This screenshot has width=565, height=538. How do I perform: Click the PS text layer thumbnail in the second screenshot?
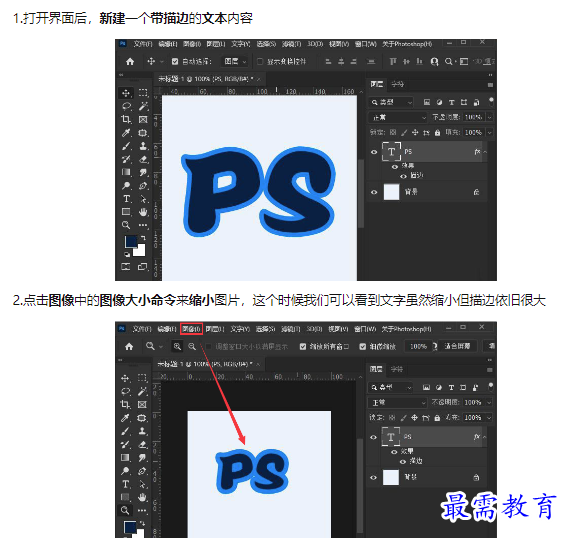[391, 437]
